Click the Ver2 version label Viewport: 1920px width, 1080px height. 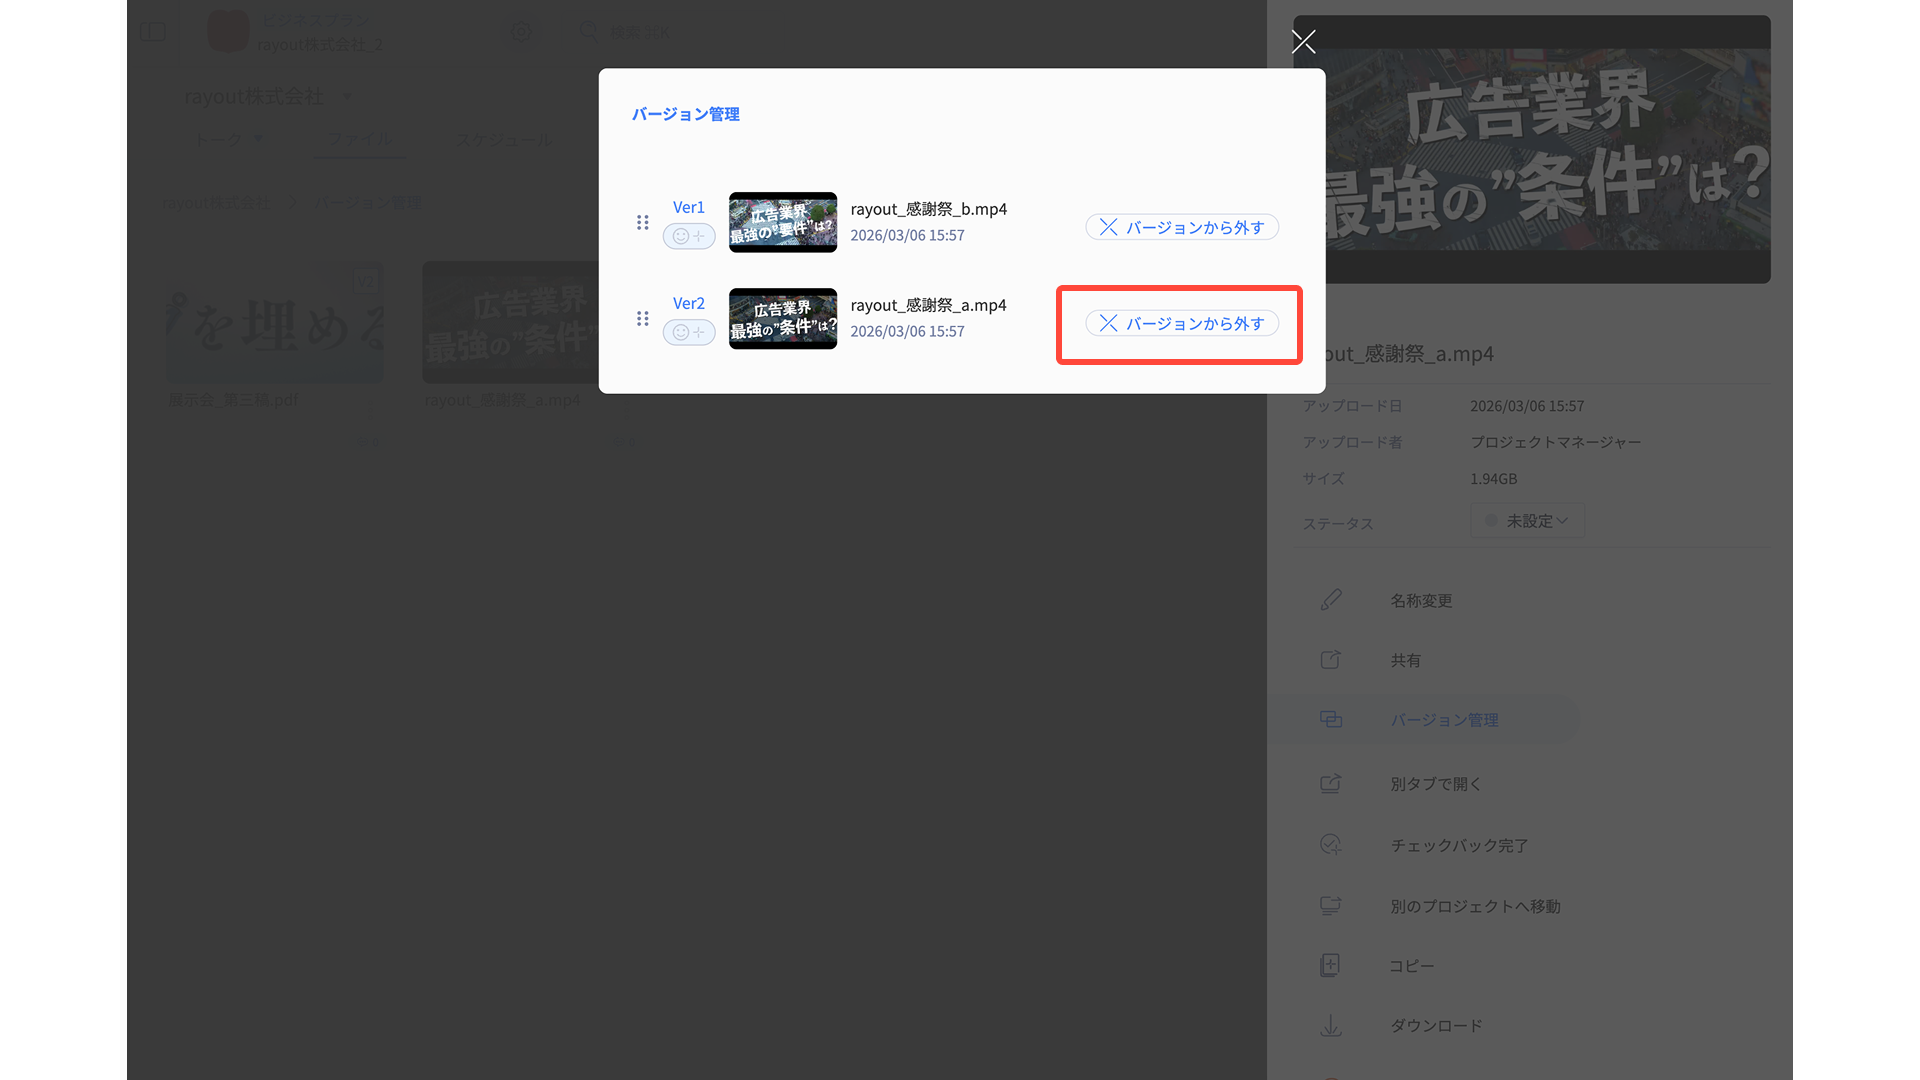(688, 303)
